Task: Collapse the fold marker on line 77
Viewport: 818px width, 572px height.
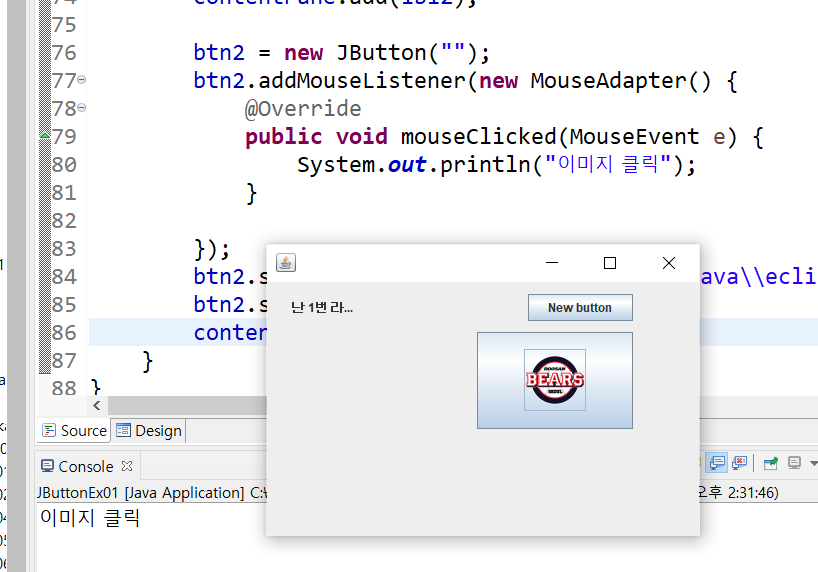Action: click(82, 80)
